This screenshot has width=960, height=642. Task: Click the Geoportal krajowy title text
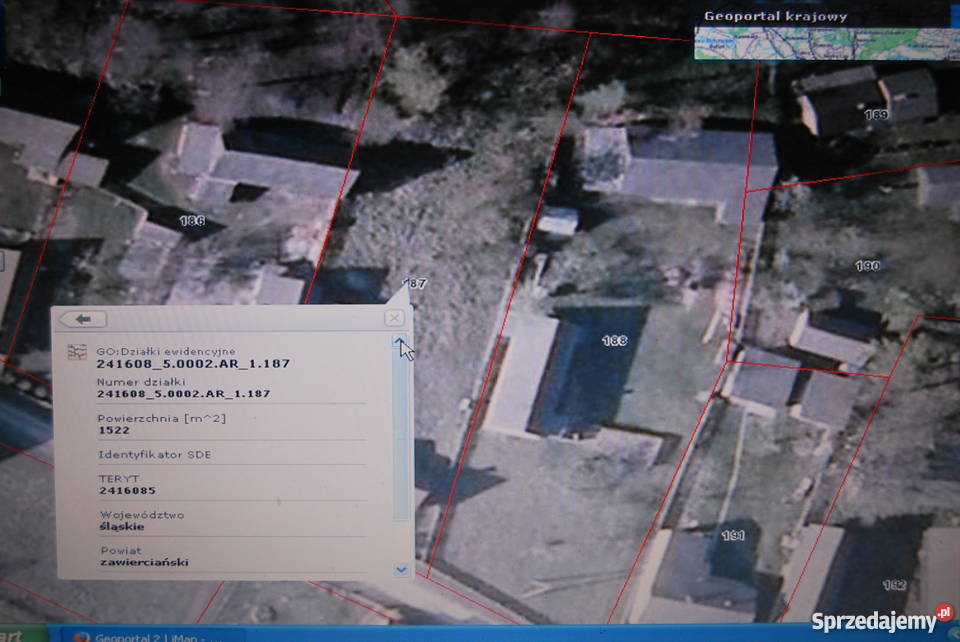[x=775, y=16]
